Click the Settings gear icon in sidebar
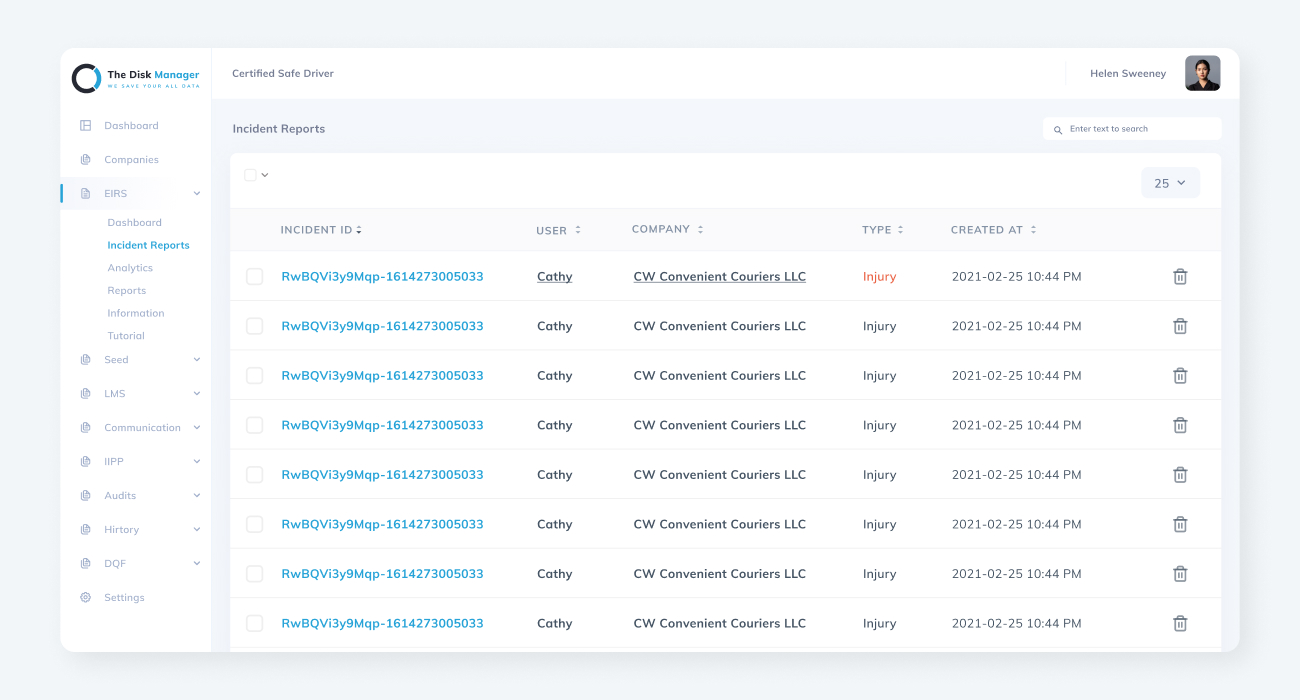This screenshot has height=700, width=1300. click(85, 598)
